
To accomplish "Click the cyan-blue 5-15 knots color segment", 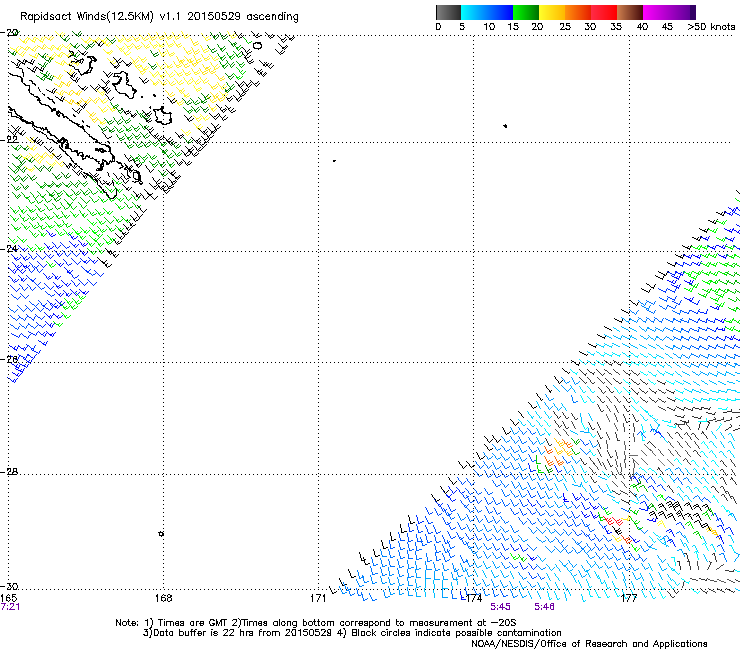I will [x=487, y=12].
